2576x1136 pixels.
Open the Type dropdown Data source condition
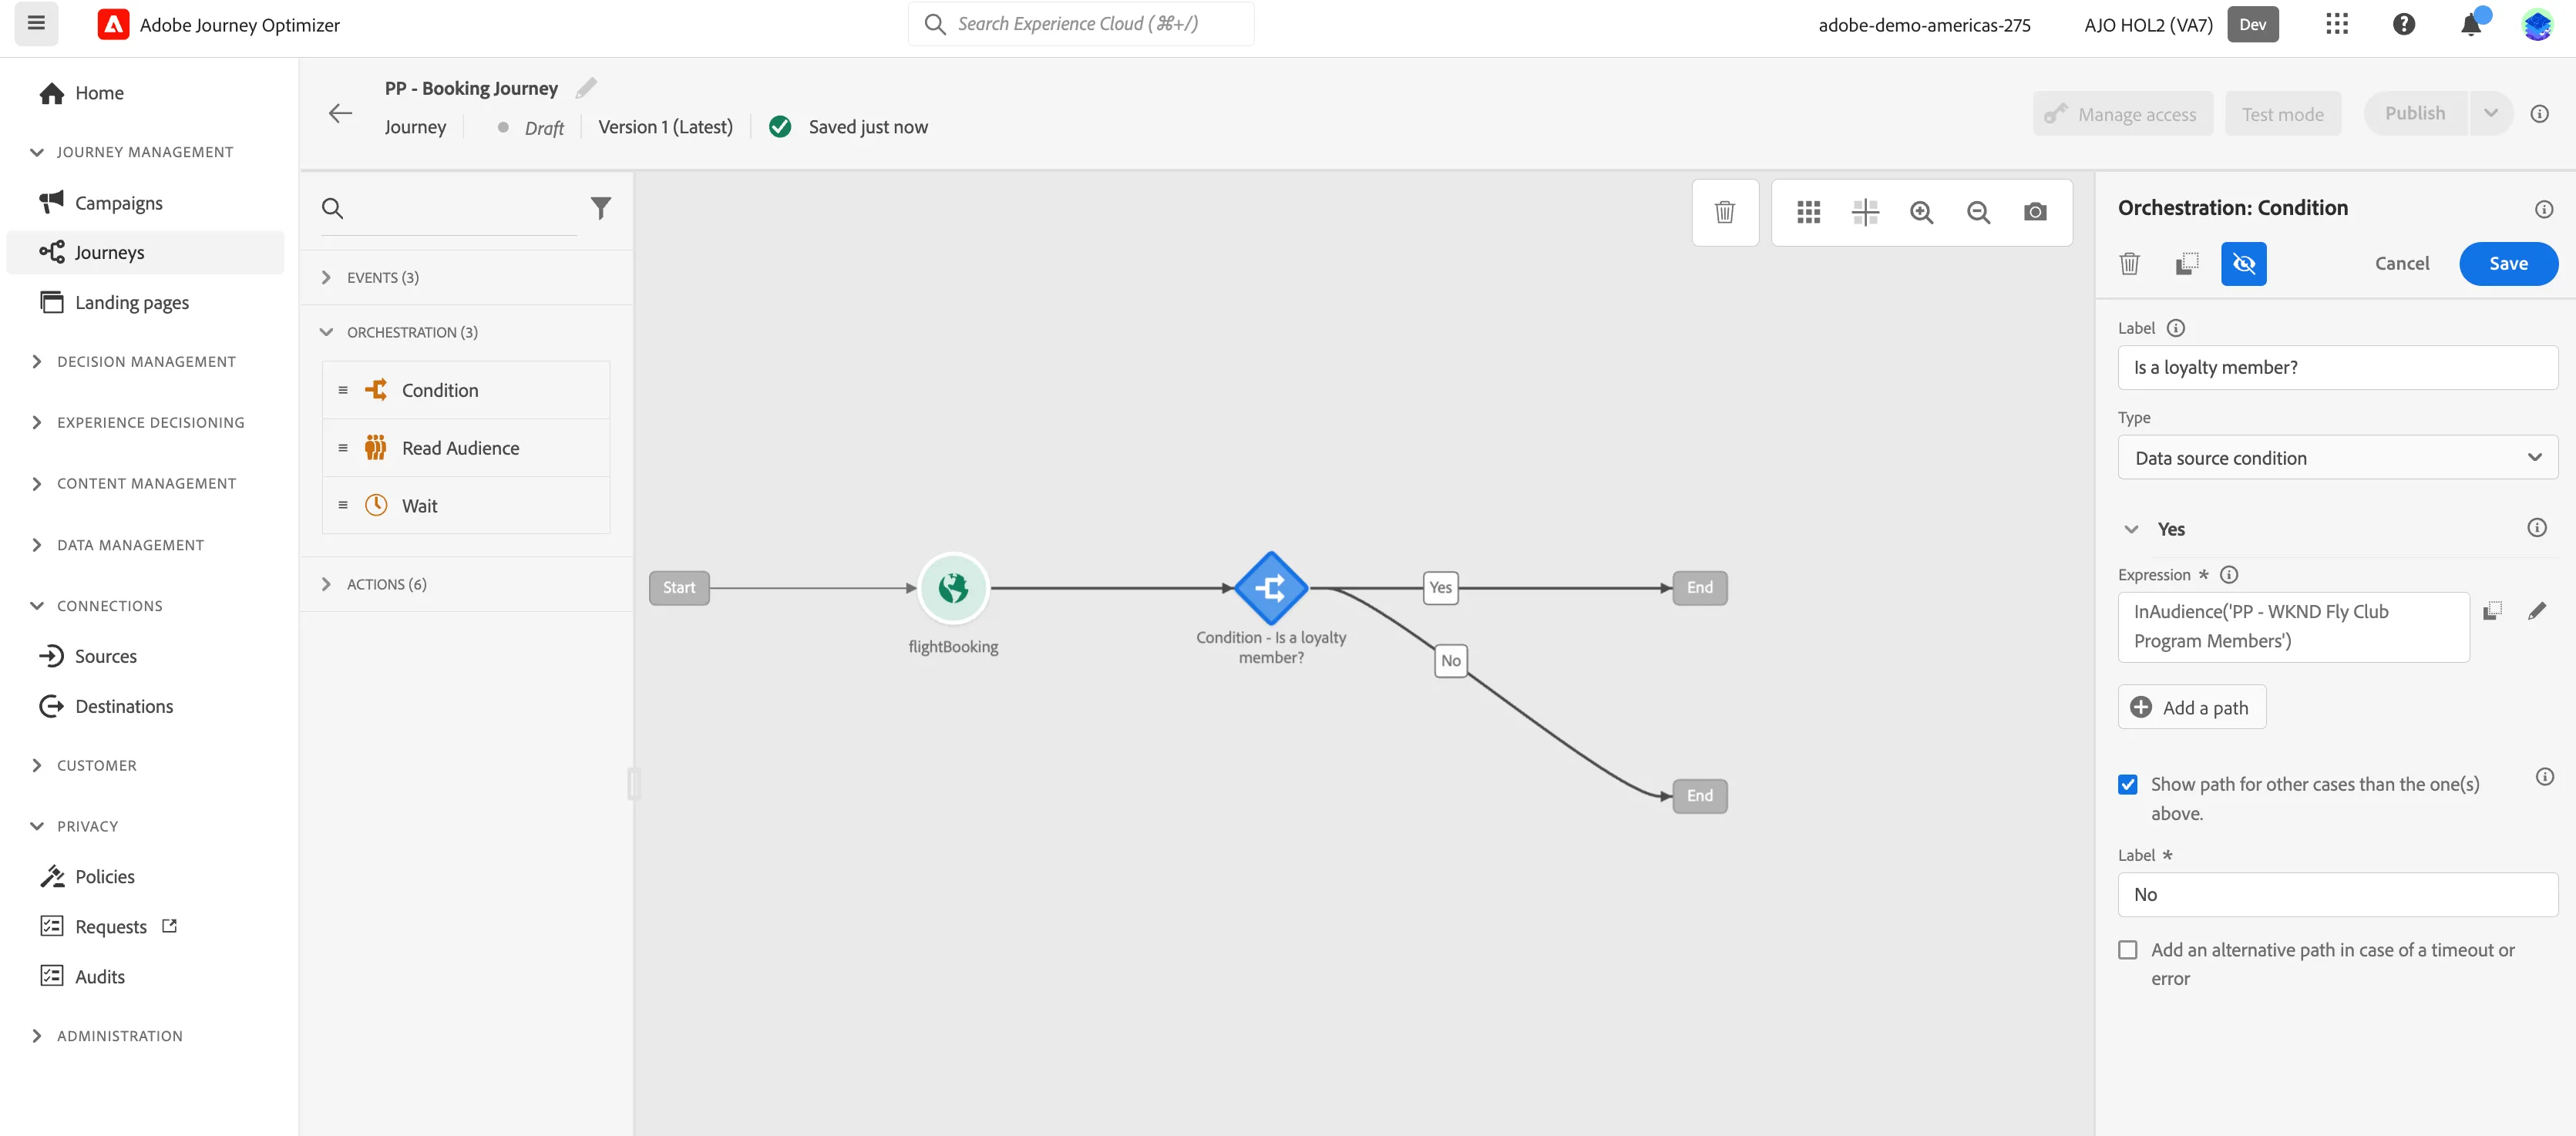click(x=2338, y=458)
